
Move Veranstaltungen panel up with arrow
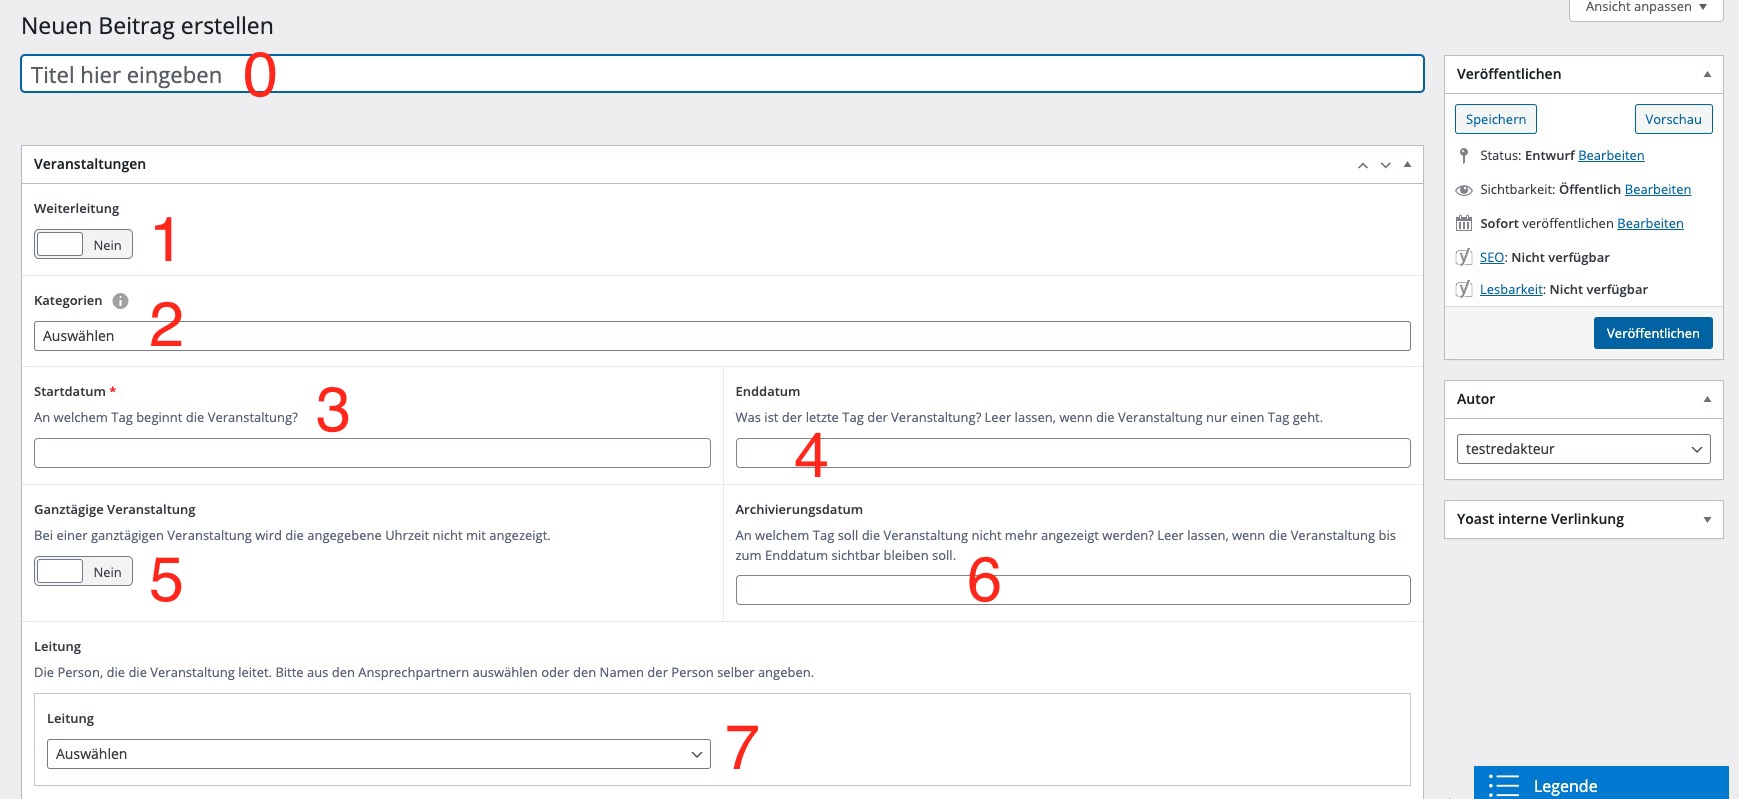pyautogui.click(x=1362, y=165)
